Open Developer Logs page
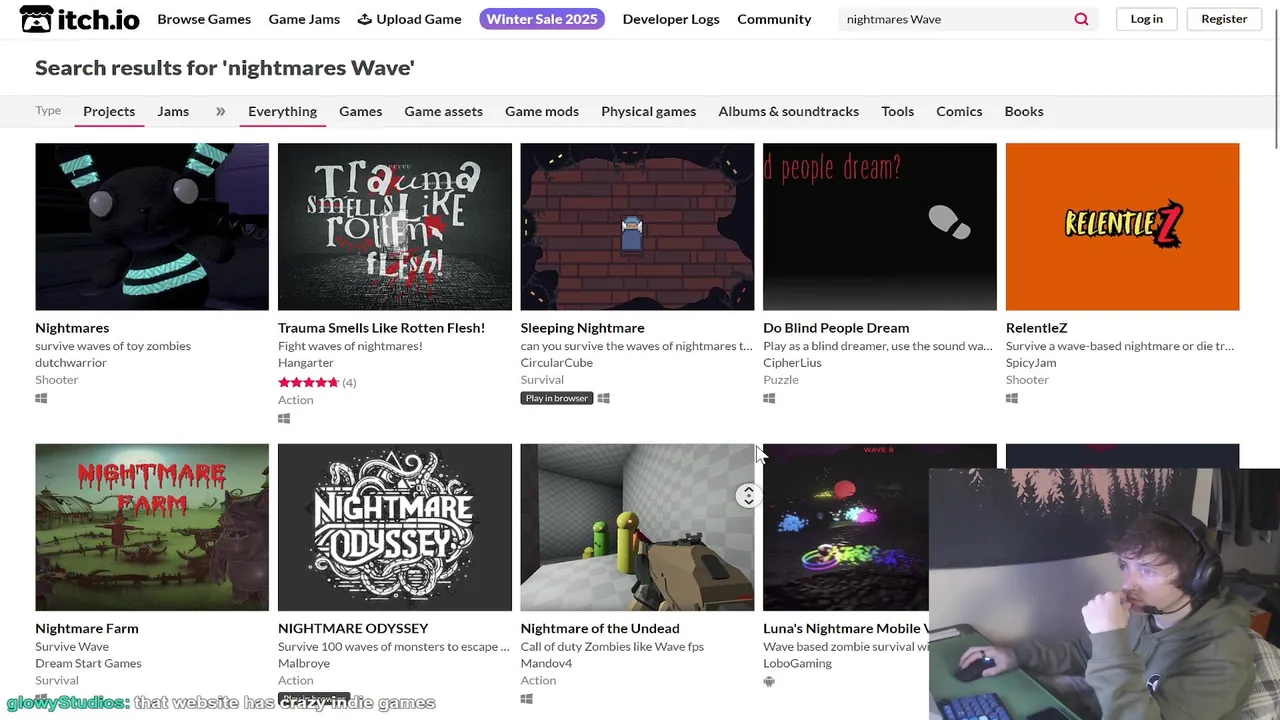The image size is (1280, 720). tap(671, 19)
